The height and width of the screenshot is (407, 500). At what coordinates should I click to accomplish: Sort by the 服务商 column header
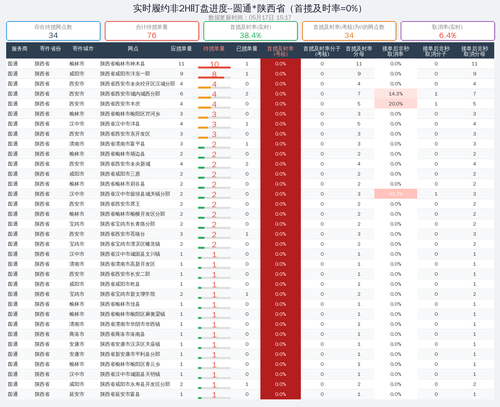[19, 49]
